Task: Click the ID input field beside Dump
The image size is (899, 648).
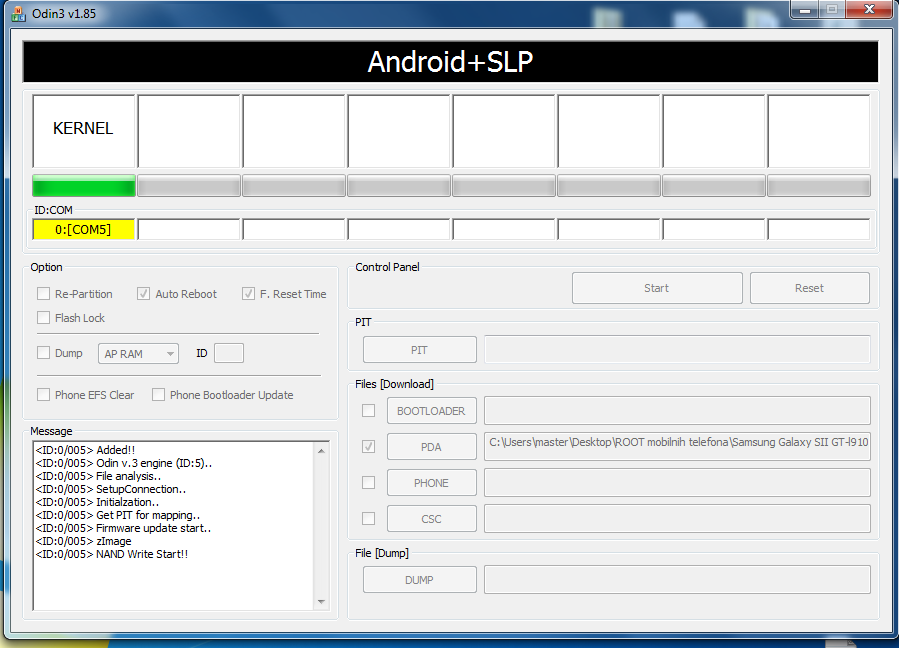Action: click(x=229, y=353)
